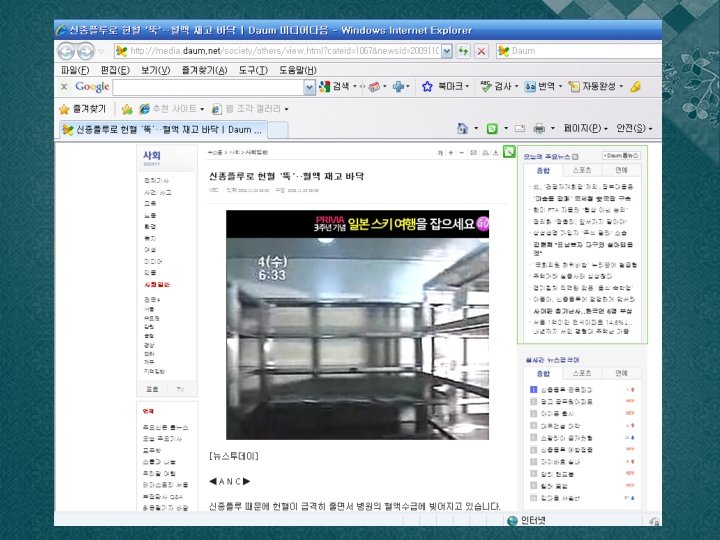
Task: Open dropdown arrow next to Home icon
Action: point(476,129)
